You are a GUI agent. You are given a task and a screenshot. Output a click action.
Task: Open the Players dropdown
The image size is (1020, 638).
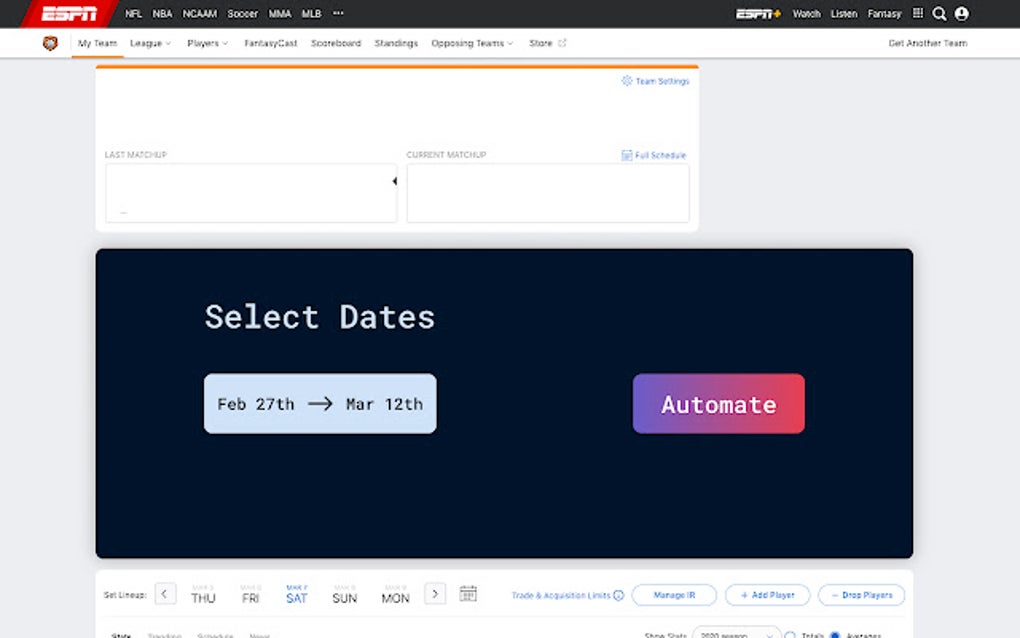point(207,43)
